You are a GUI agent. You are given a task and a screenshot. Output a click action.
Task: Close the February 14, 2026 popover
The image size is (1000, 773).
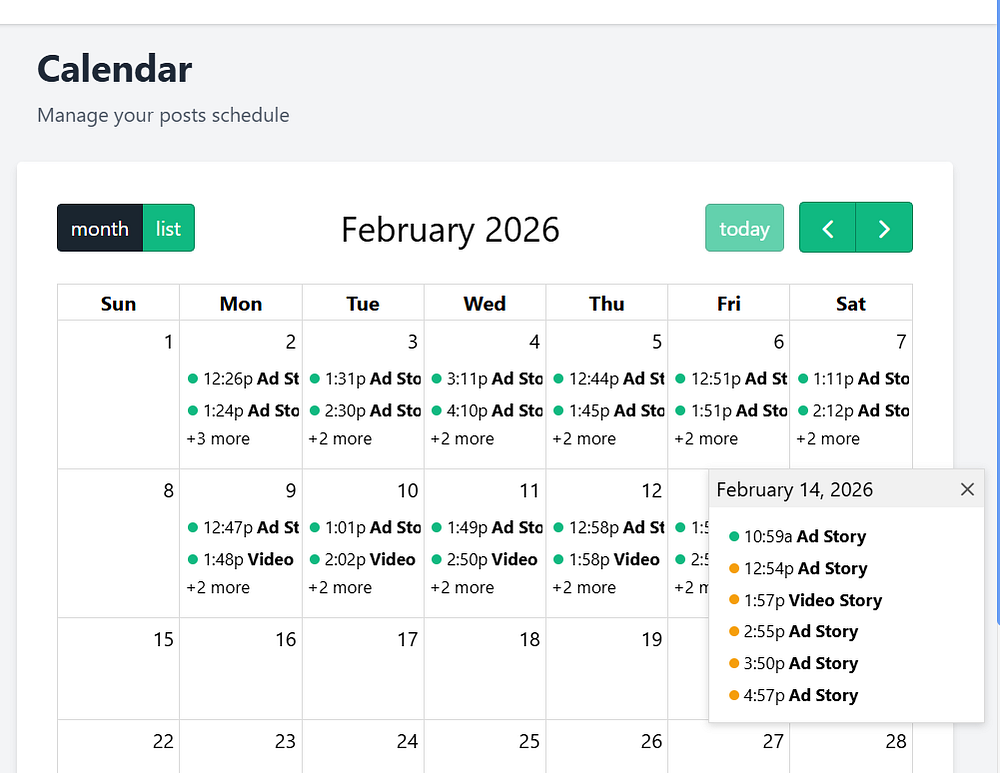[967, 489]
